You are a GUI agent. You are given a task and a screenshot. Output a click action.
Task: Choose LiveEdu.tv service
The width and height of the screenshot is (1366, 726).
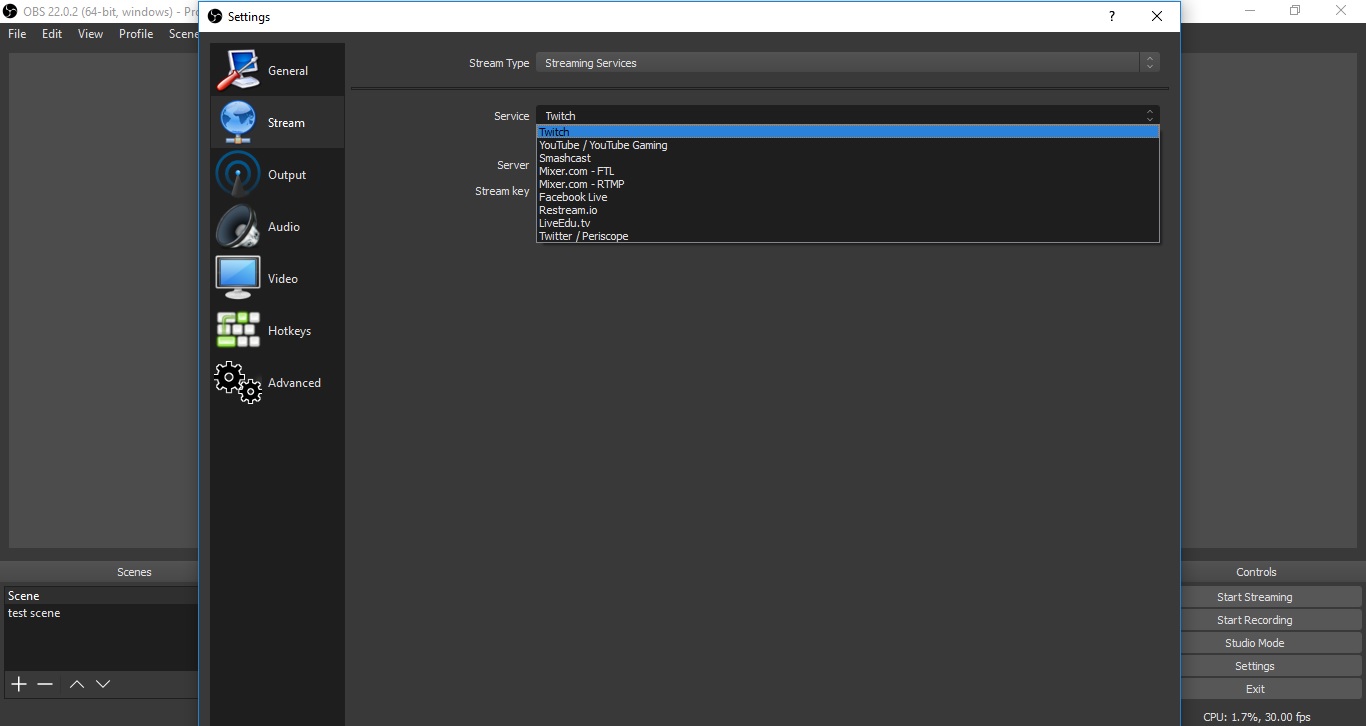(848, 223)
